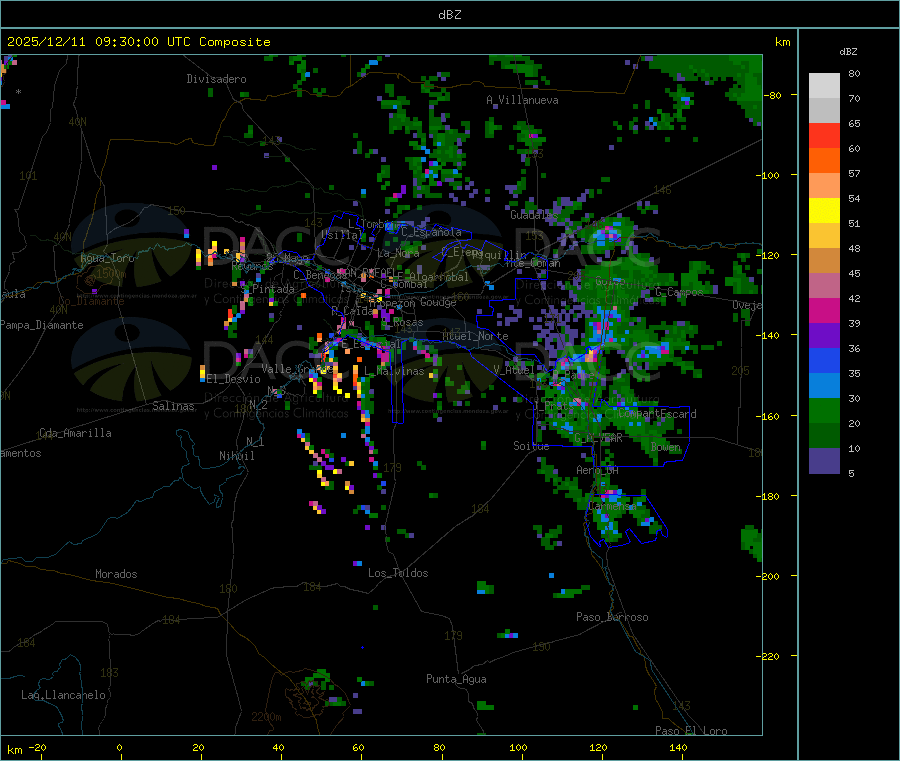Select the dark orange 57-60 dBZ legend swatch
900x761 pixels.
(824, 161)
